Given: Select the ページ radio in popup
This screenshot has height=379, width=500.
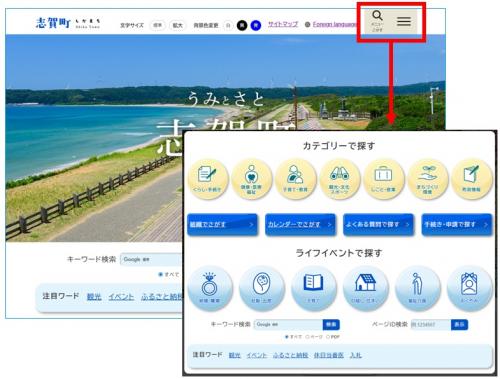Looking at the screenshot, I should pyautogui.click(x=307, y=337).
